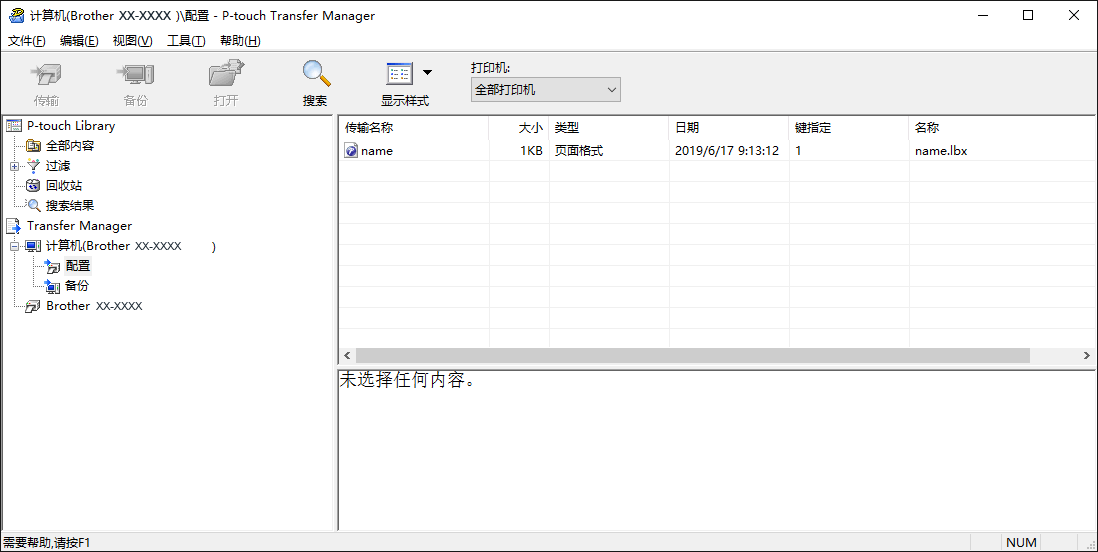Click the application icon in title bar
1098x552 pixels.
(15, 15)
